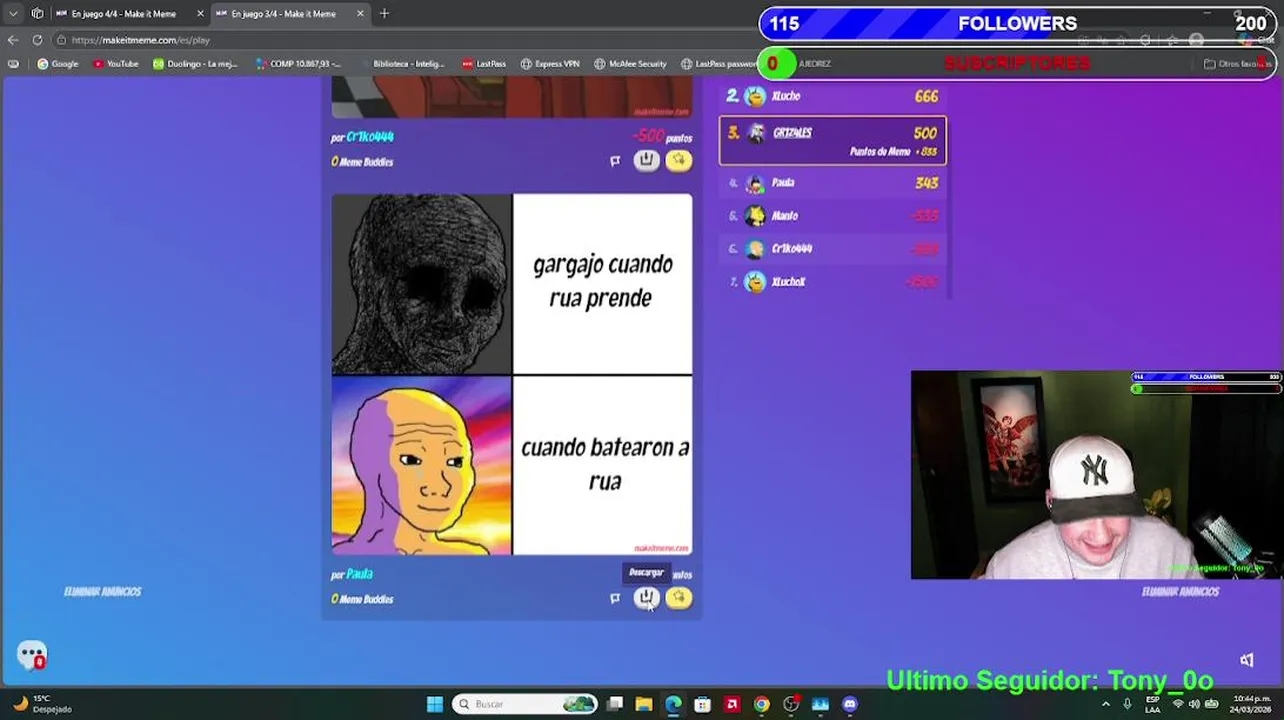Open Microsoft Edge from the taskbar
This screenshot has height=720, width=1284.
coord(673,704)
